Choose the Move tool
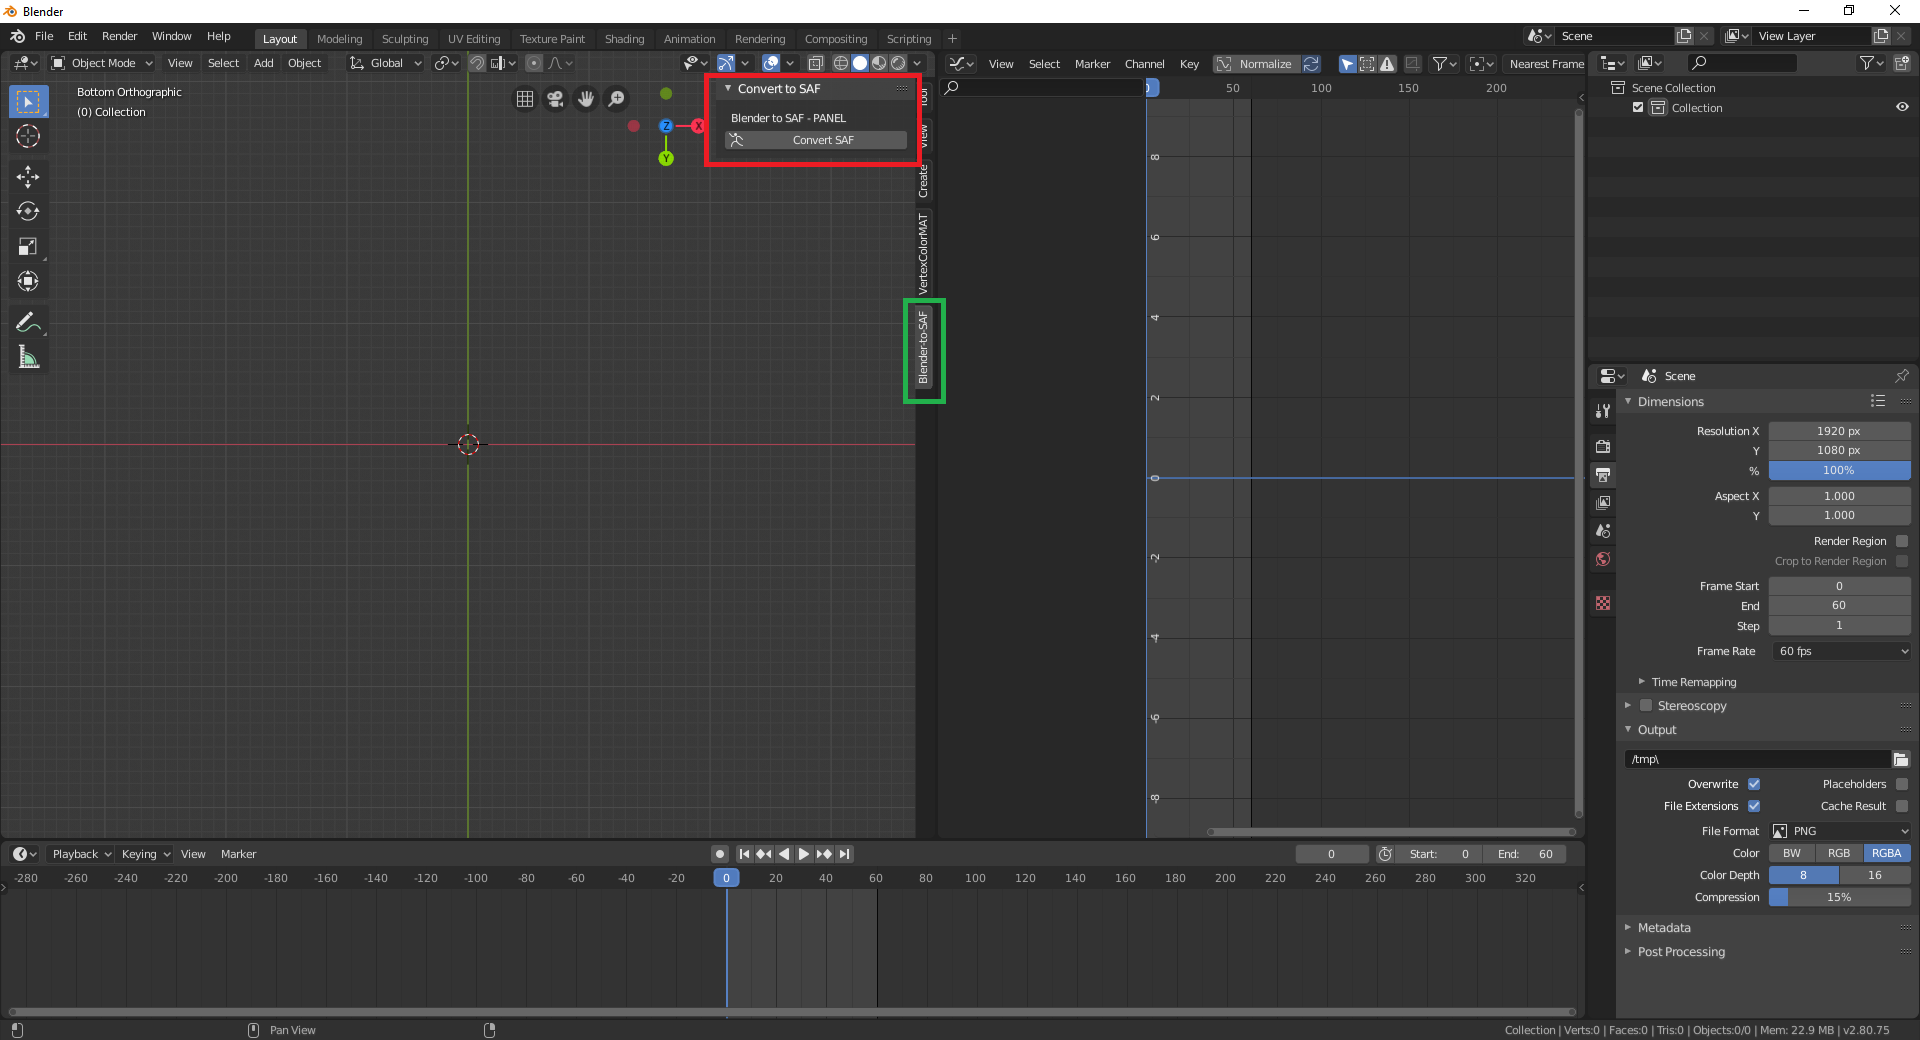This screenshot has height=1040, width=1920. (28, 177)
